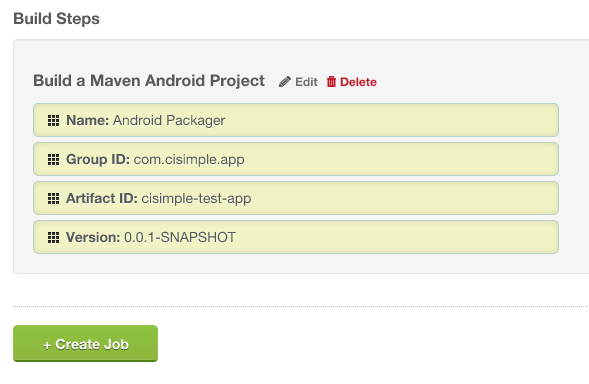Click the 'Build a Maven Android Project' heading
The height and width of the screenshot is (384, 589).
point(149,81)
